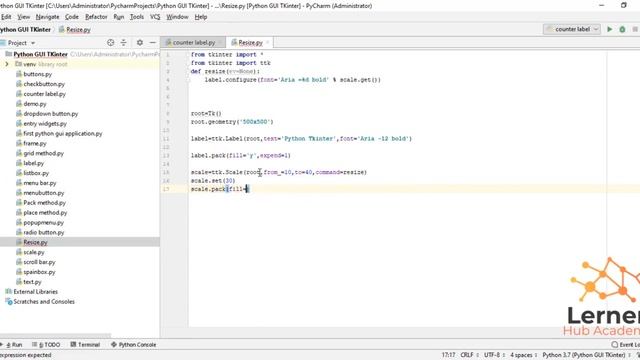Select first python gui application.py file
Image resolution: width=640 pixels, height=360 pixels.
pos(62,133)
